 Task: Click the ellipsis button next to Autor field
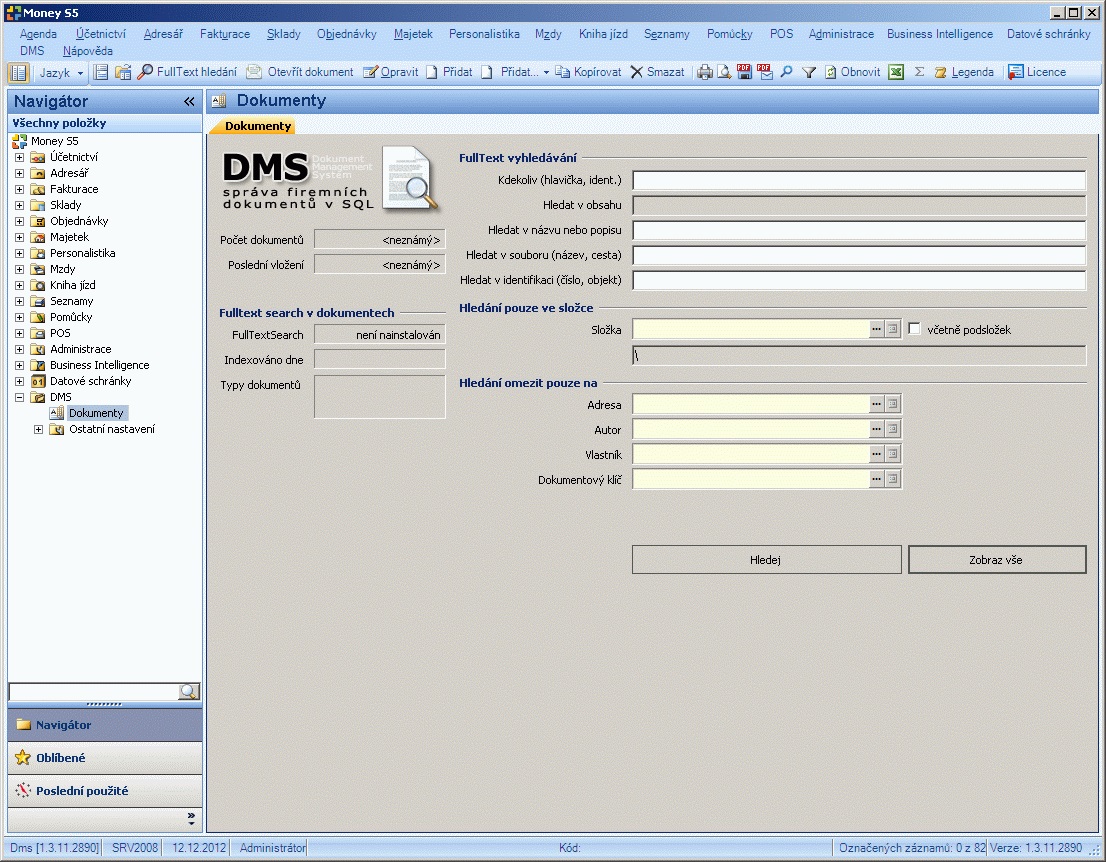coord(877,429)
